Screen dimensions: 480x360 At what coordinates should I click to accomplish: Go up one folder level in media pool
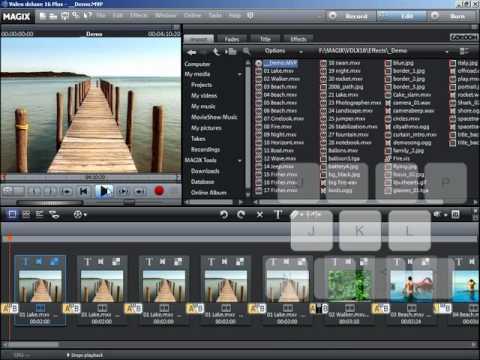(x=216, y=52)
